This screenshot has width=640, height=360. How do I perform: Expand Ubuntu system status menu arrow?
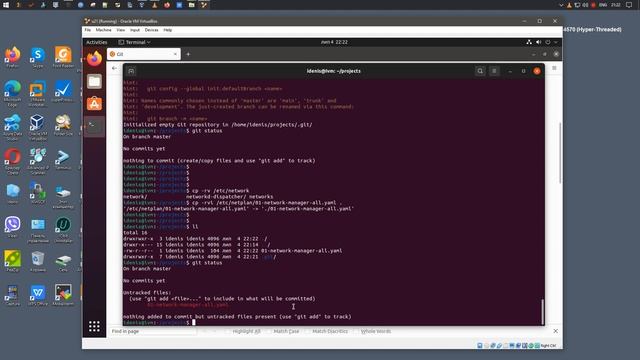pos(556,42)
